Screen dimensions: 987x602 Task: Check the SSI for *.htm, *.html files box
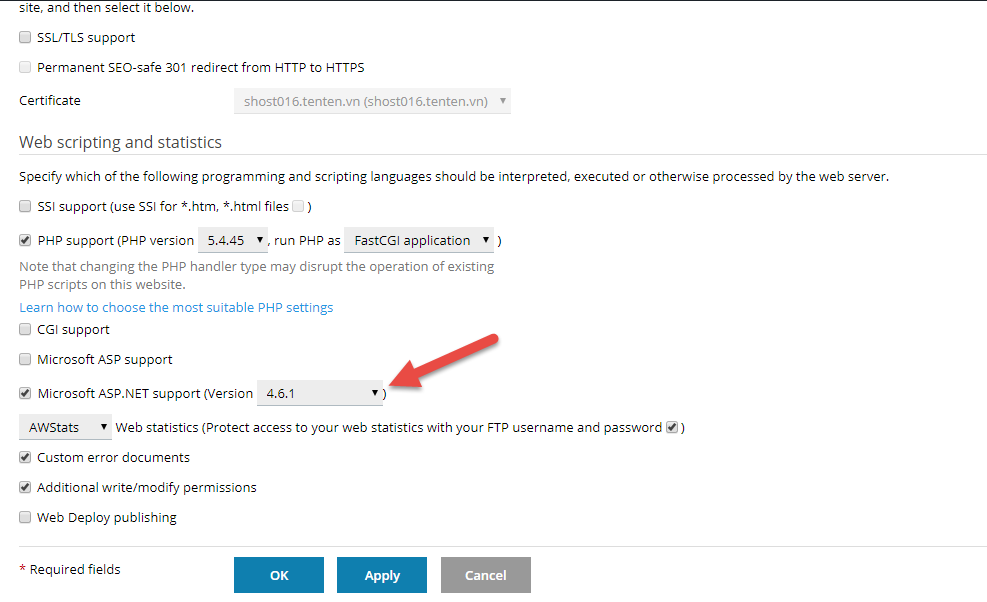pyautogui.click(x=298, y=206)
